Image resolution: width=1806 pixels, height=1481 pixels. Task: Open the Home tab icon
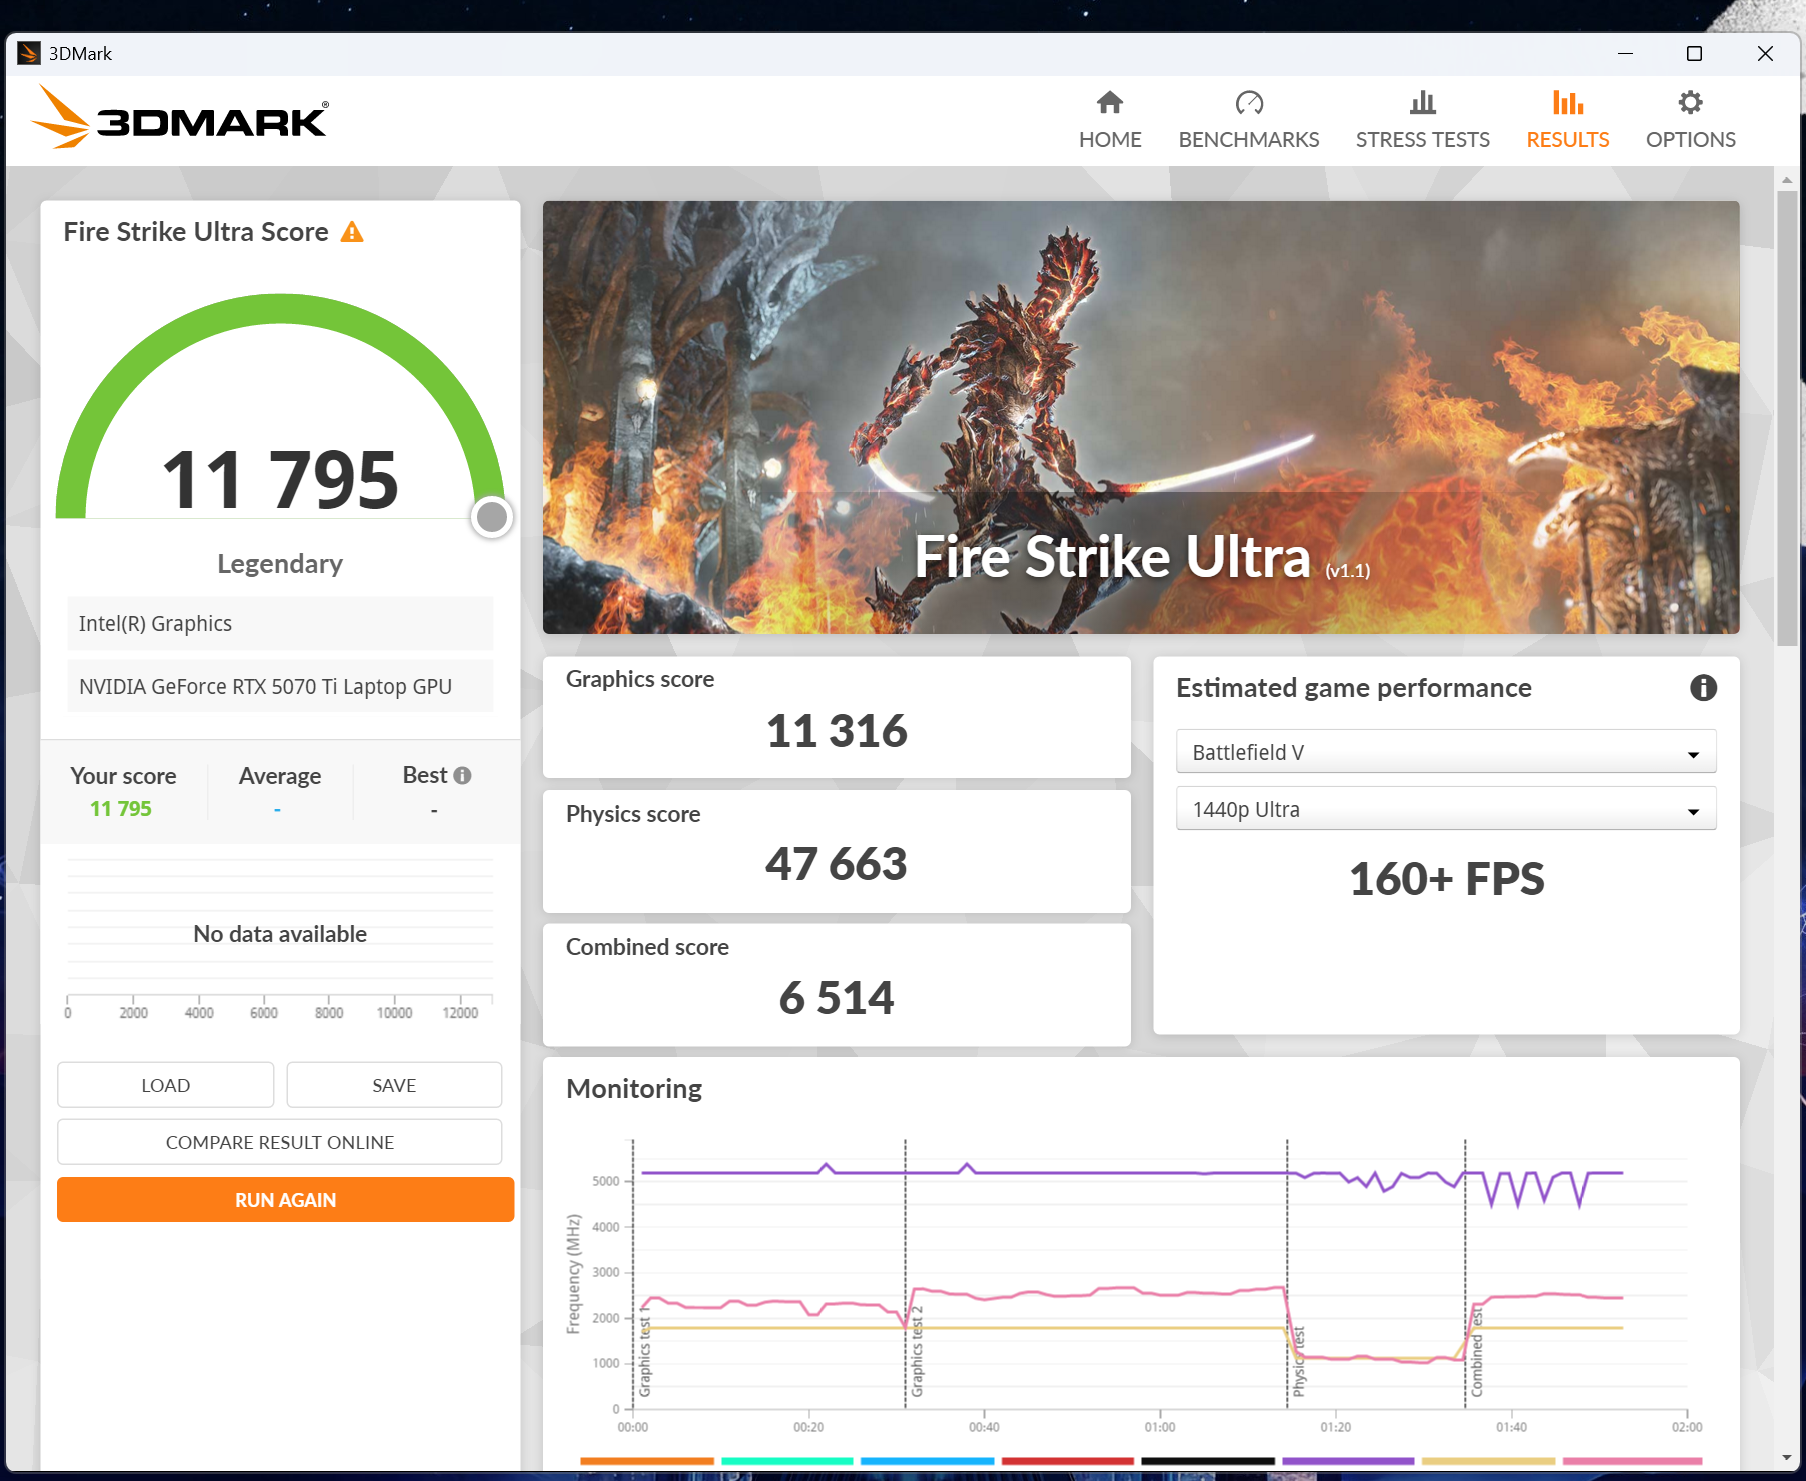point(1110,103)
